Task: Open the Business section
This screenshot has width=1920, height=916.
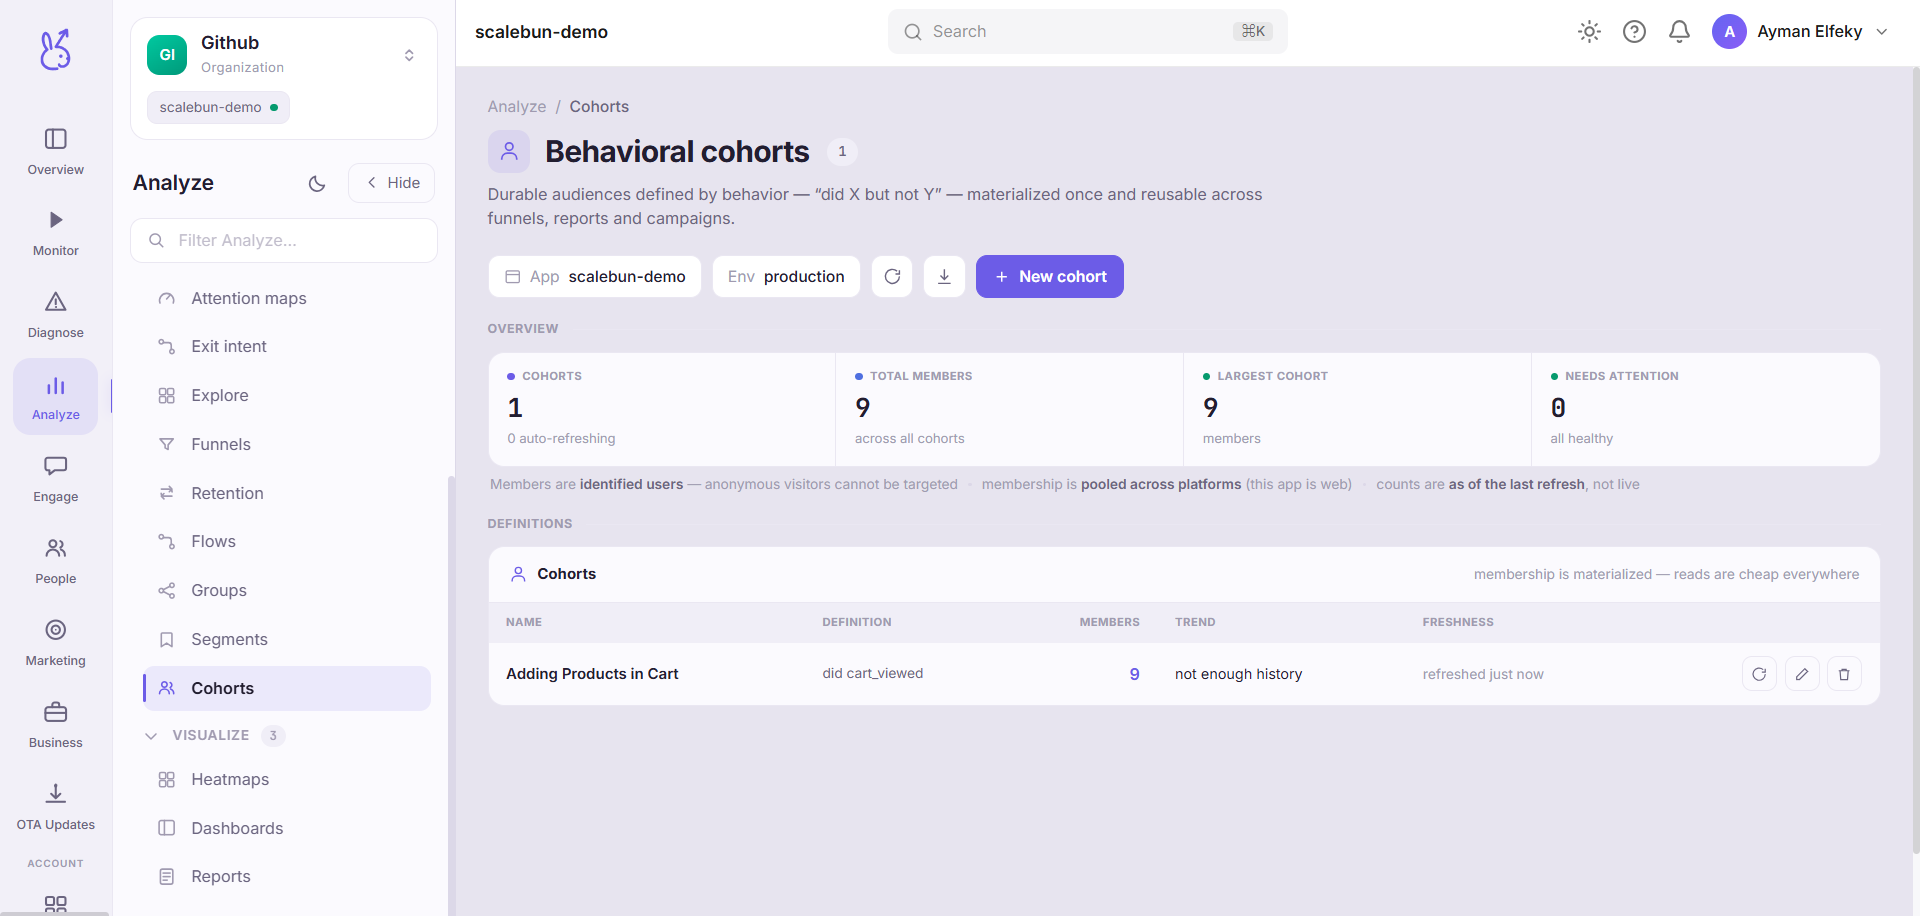Action: (x=56, y=726)
